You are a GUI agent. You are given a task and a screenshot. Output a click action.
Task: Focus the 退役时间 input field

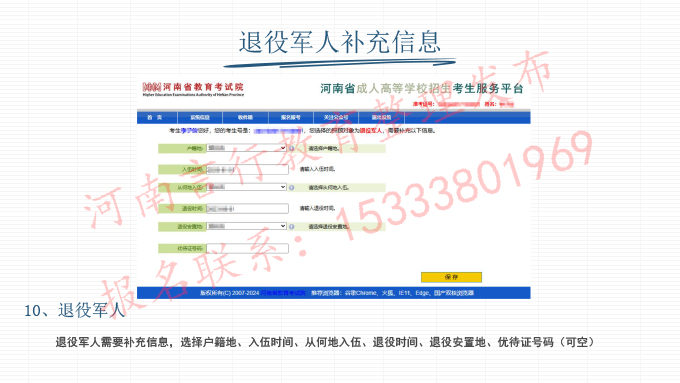[247, 209]
